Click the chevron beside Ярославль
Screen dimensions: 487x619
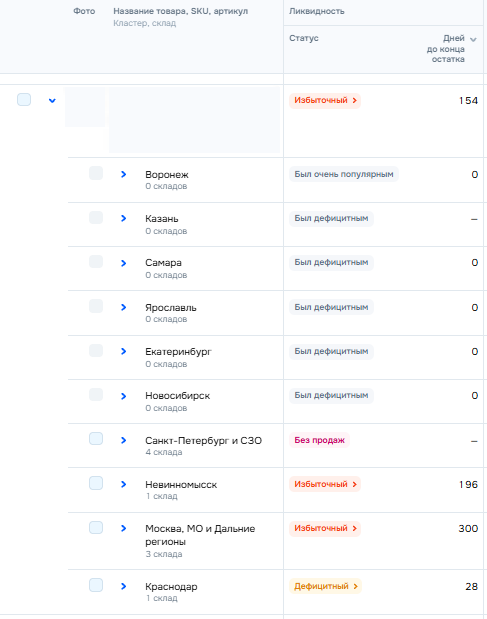point(124,307)
